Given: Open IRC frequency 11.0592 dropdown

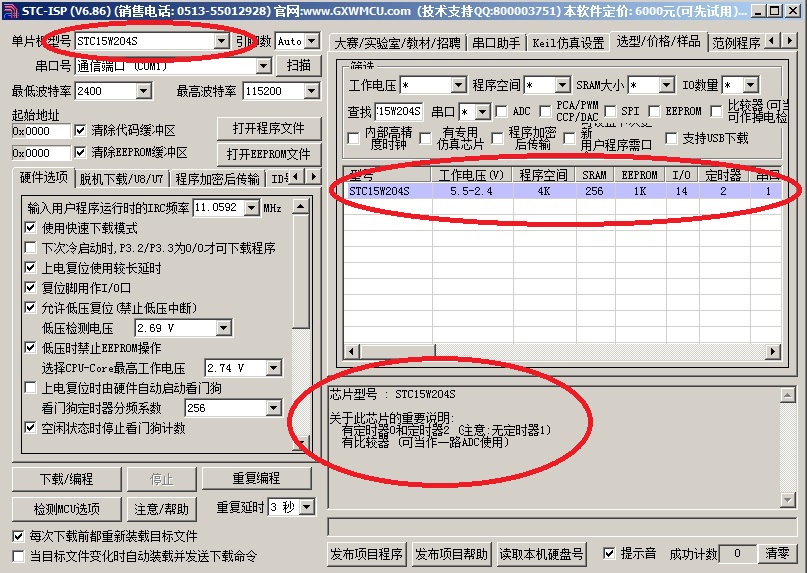Looking at the screenshot, I should pos(251,207).
